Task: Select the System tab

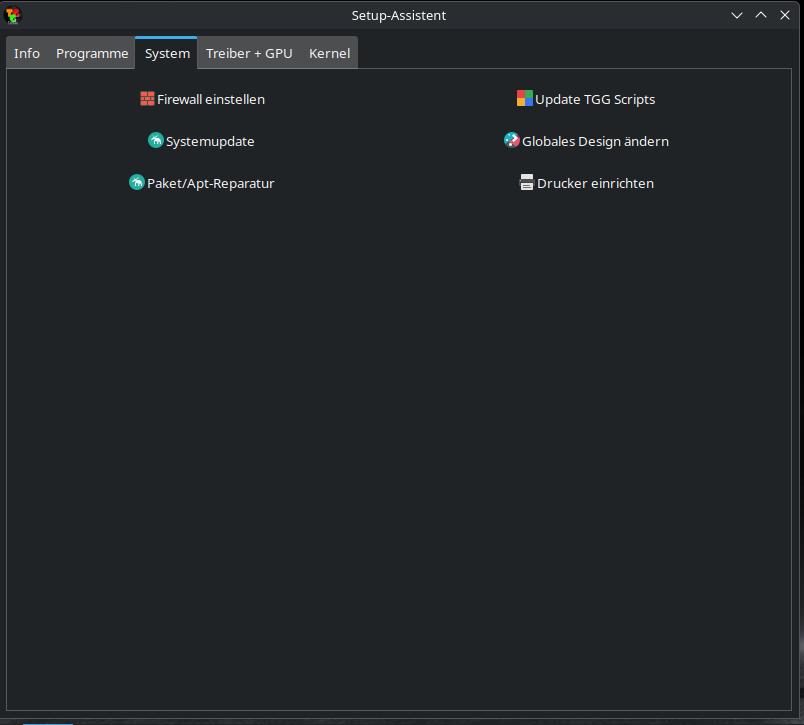Action: point(167,54)
